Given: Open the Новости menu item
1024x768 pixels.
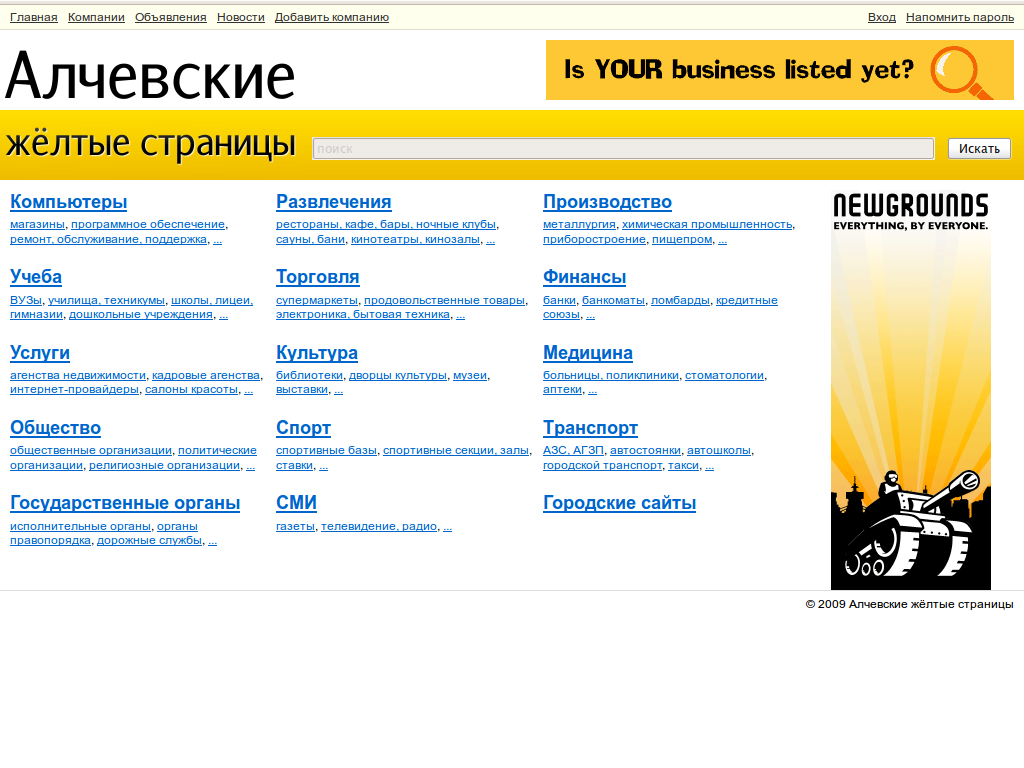Looking at the screenshot, I should pos(240,16).
